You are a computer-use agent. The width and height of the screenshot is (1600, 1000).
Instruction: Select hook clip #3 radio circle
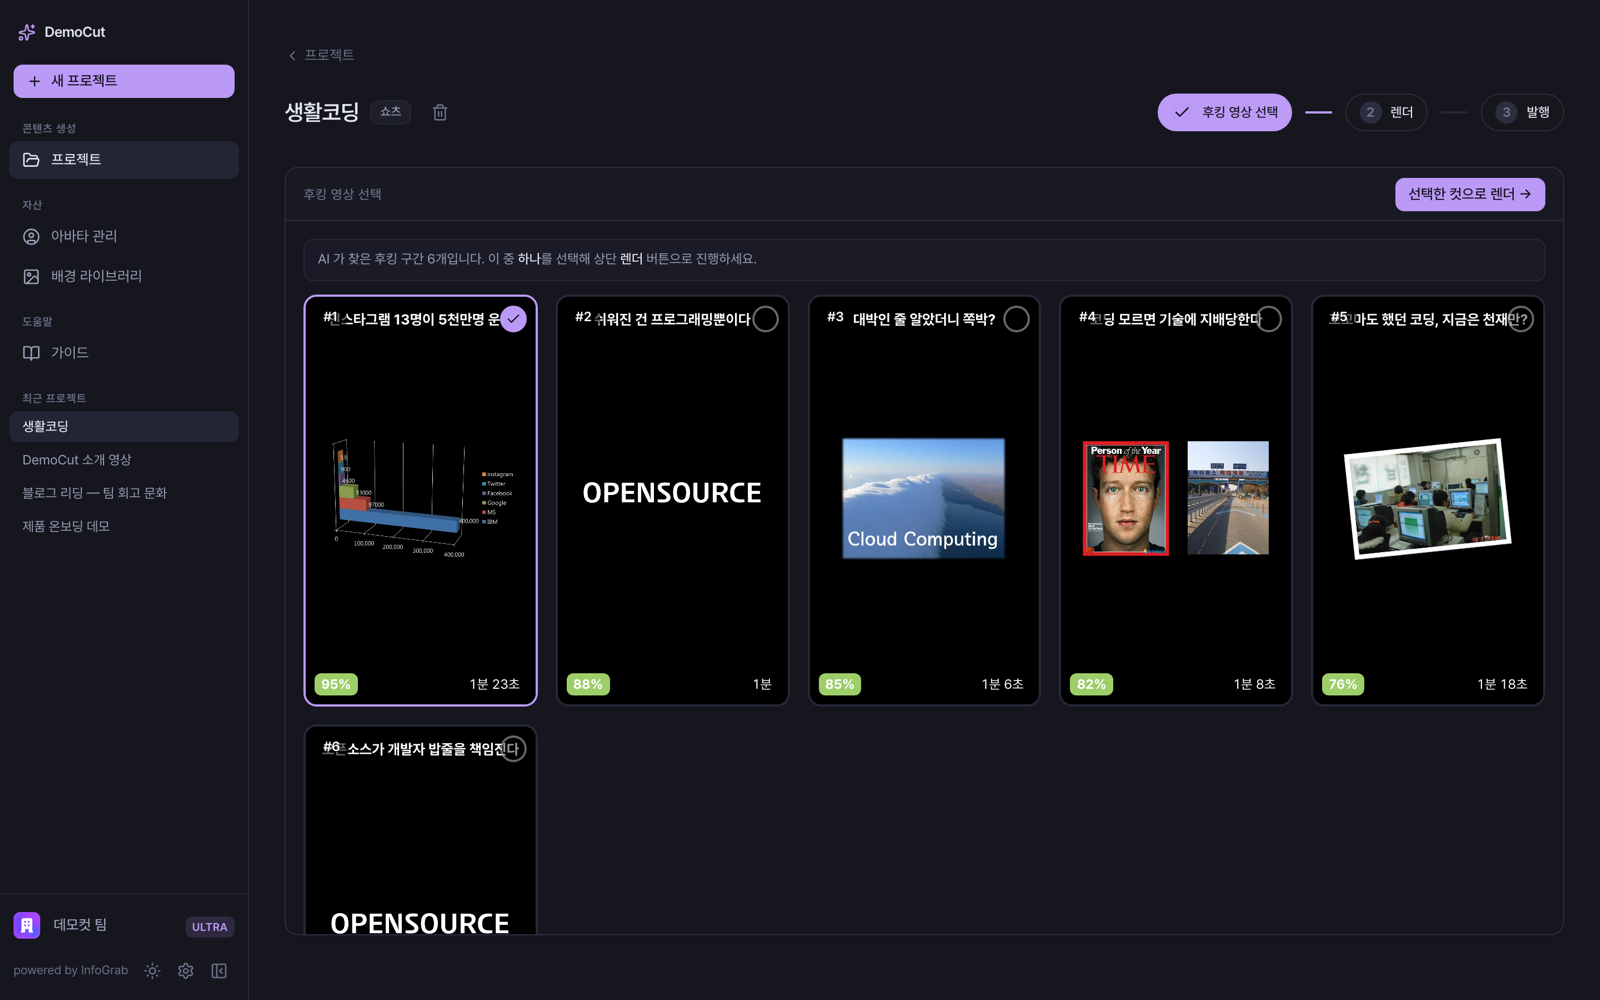click(1016, 319)
